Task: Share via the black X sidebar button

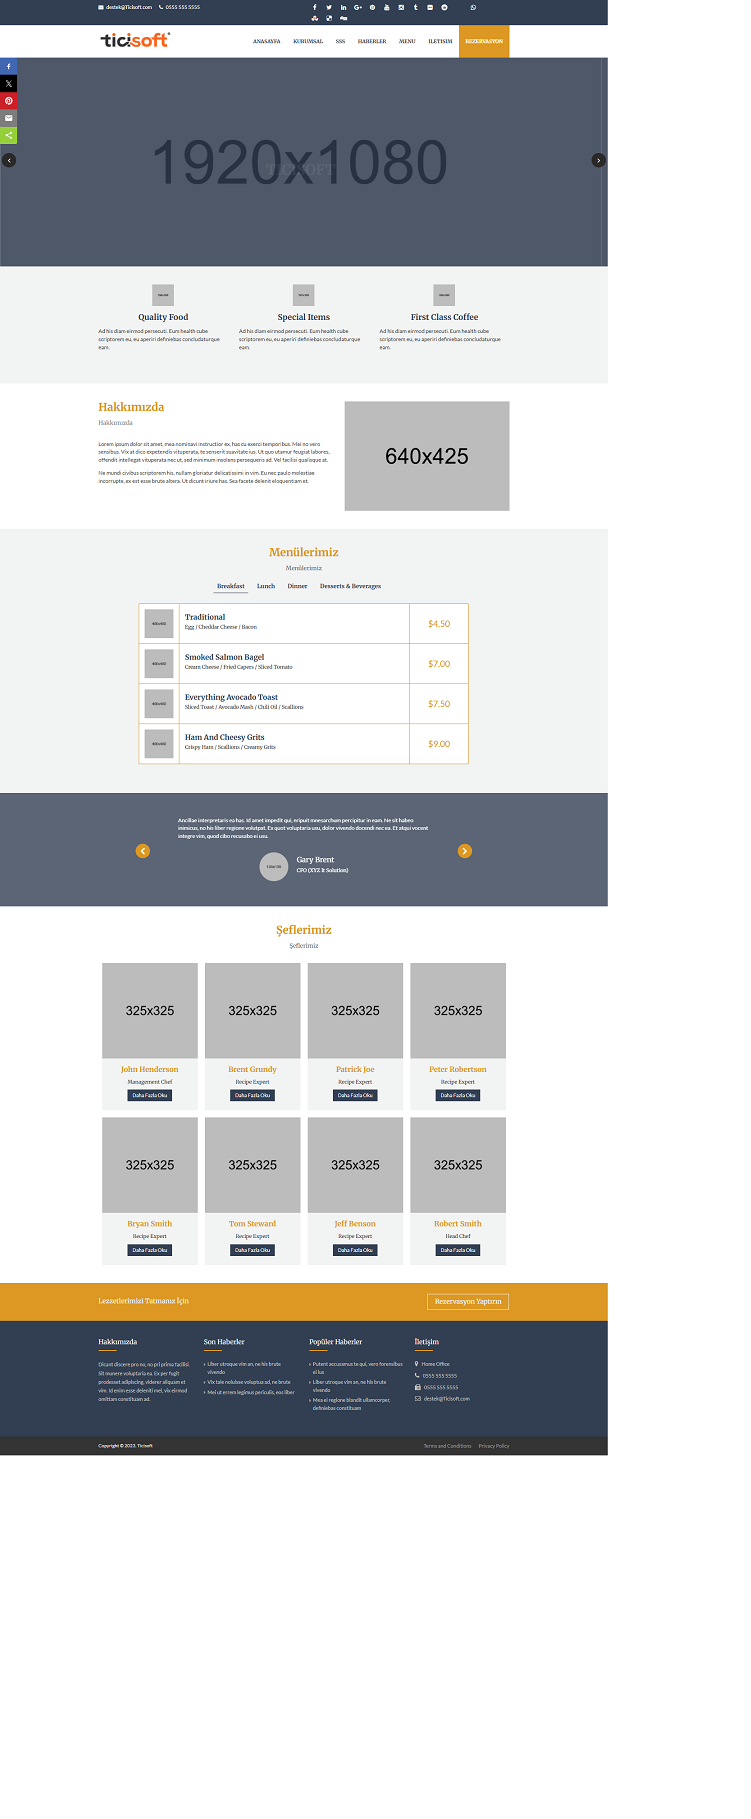Action: tap(8, 84)
